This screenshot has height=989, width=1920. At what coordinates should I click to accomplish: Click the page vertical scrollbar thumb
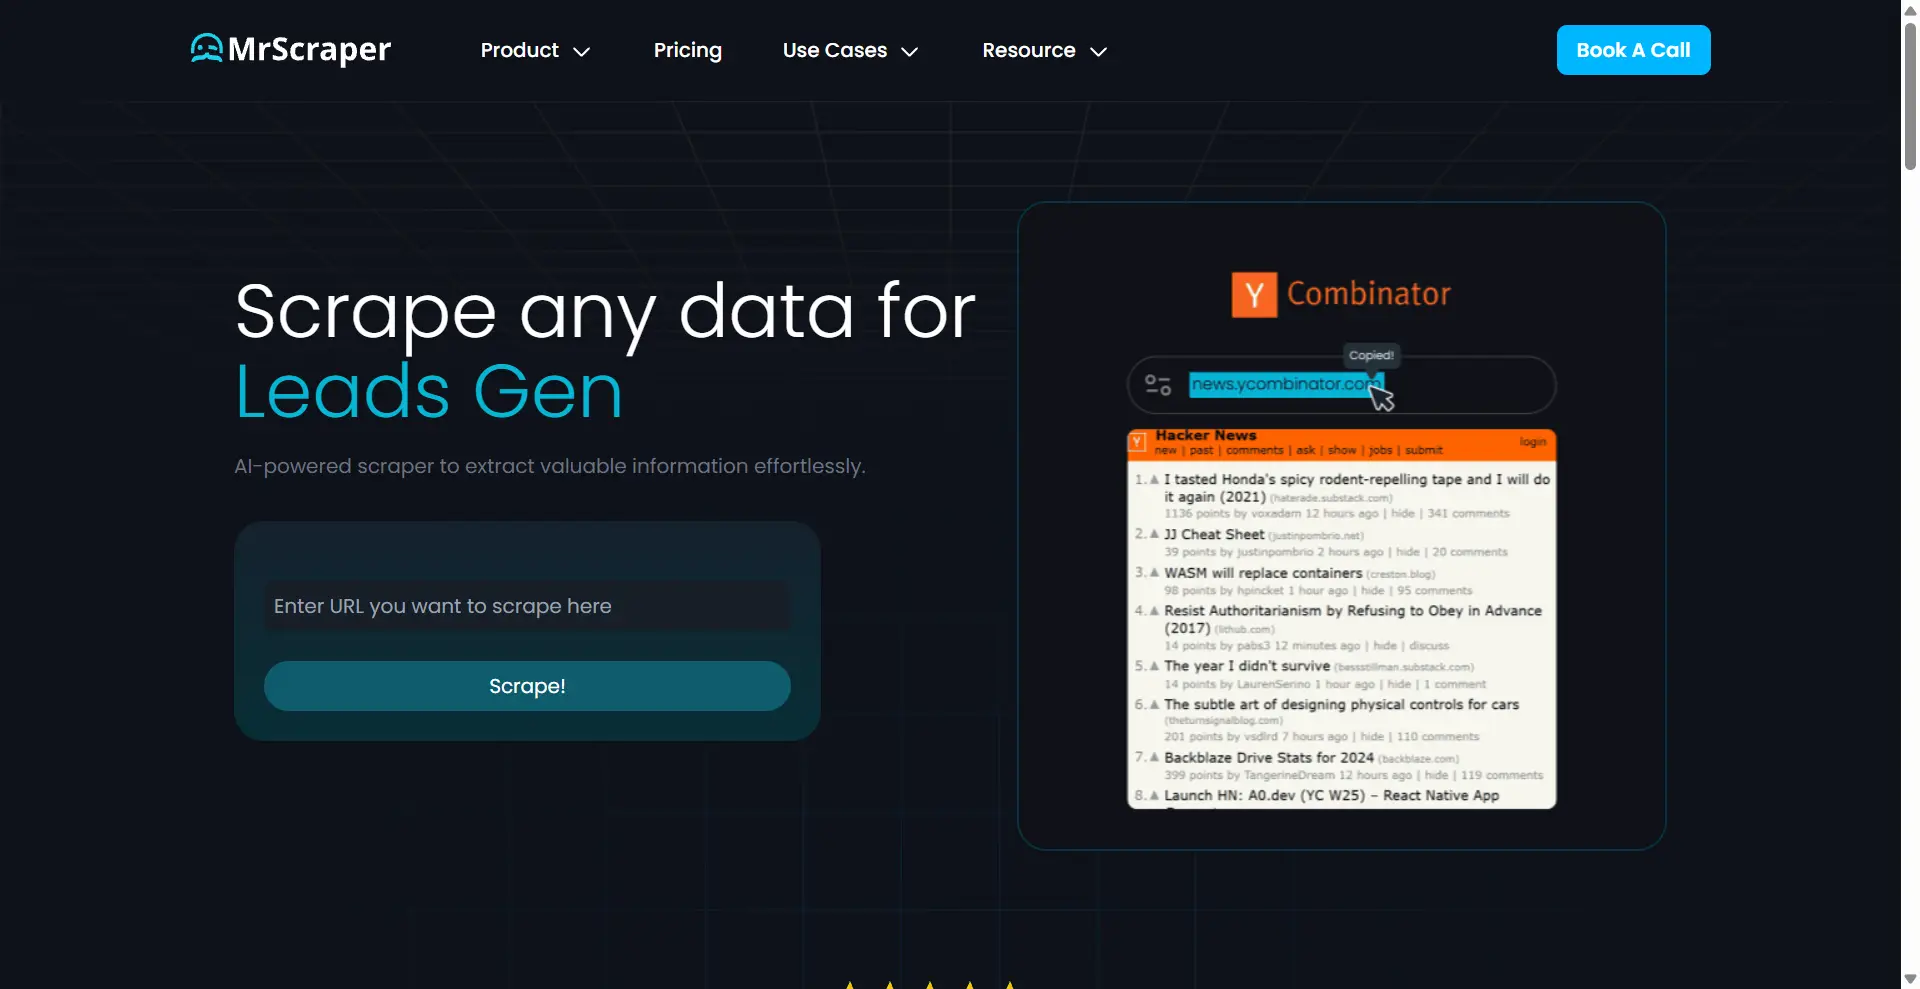[x=1910, y=95]
